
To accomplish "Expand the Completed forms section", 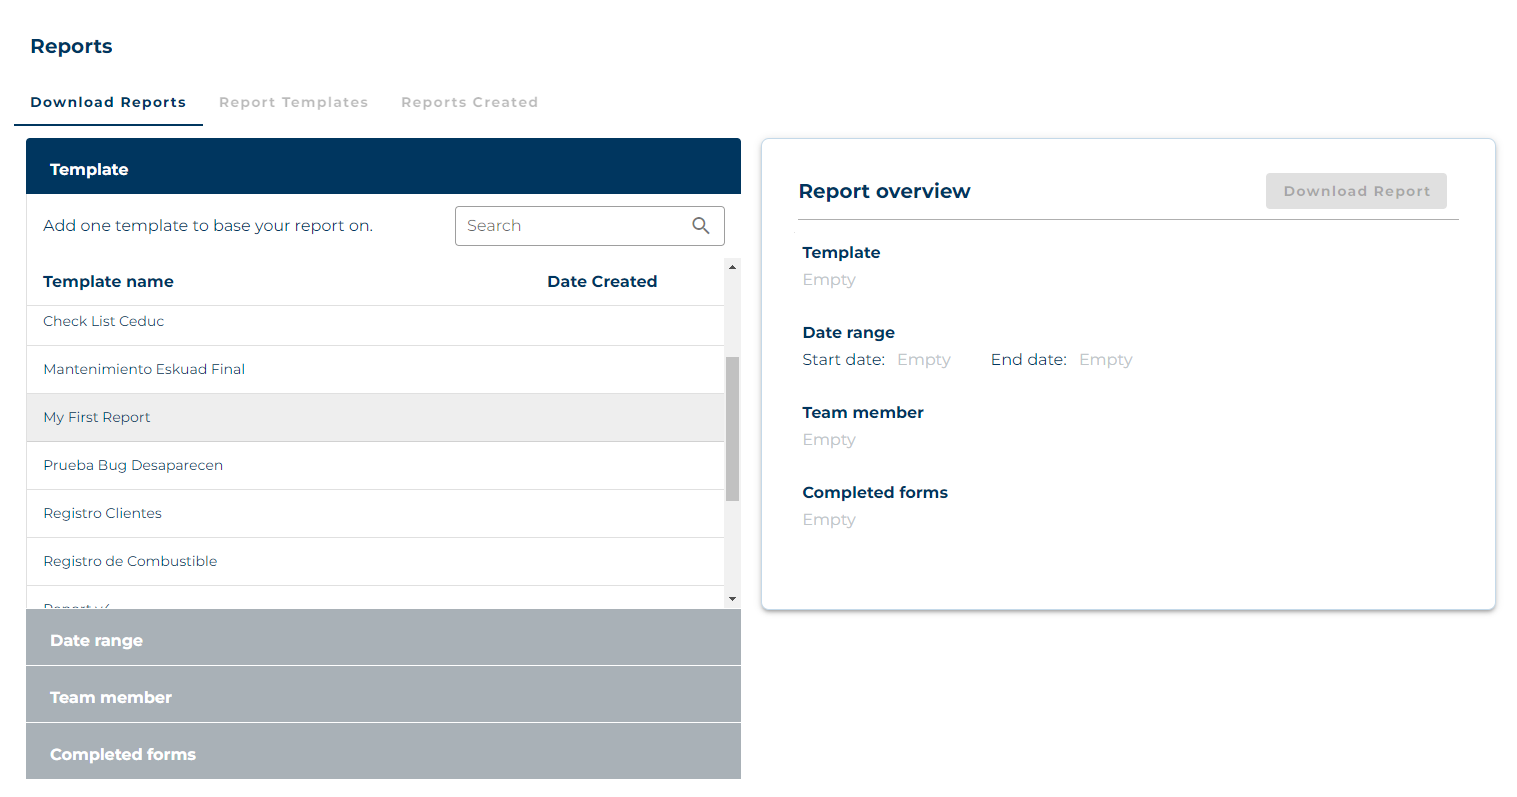I will [x=383, y=754].
